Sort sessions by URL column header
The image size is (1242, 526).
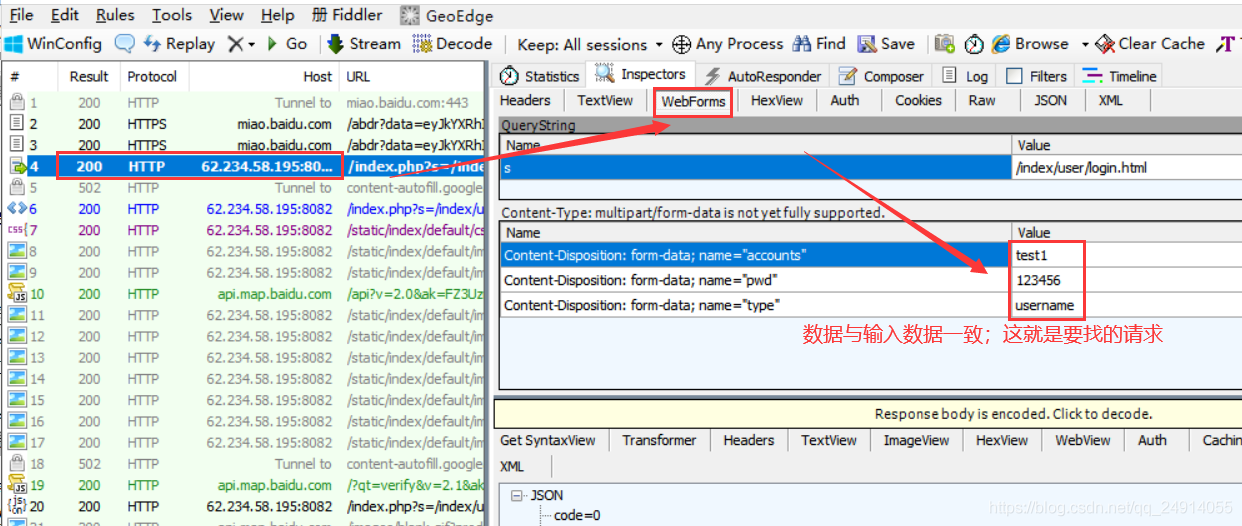click(x=414, y=76)
